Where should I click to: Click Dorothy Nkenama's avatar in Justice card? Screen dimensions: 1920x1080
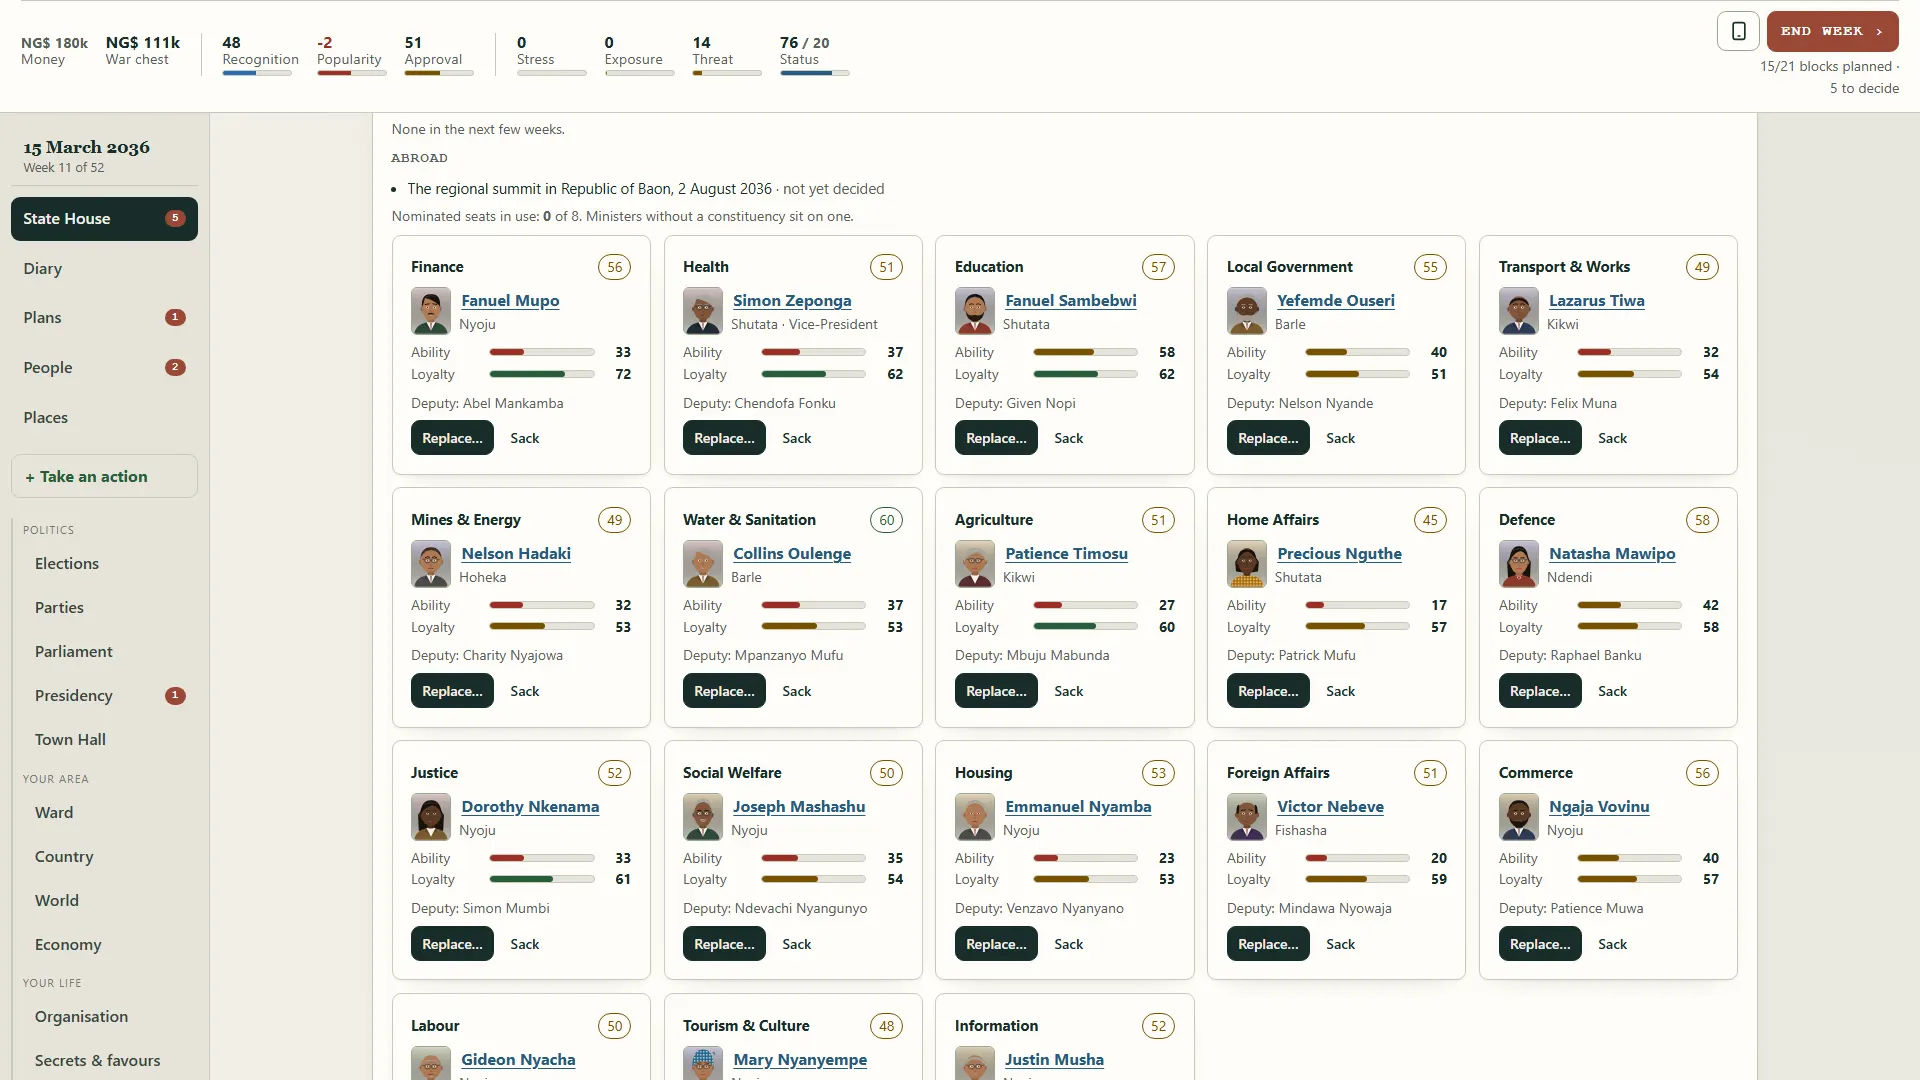point(431,817)
